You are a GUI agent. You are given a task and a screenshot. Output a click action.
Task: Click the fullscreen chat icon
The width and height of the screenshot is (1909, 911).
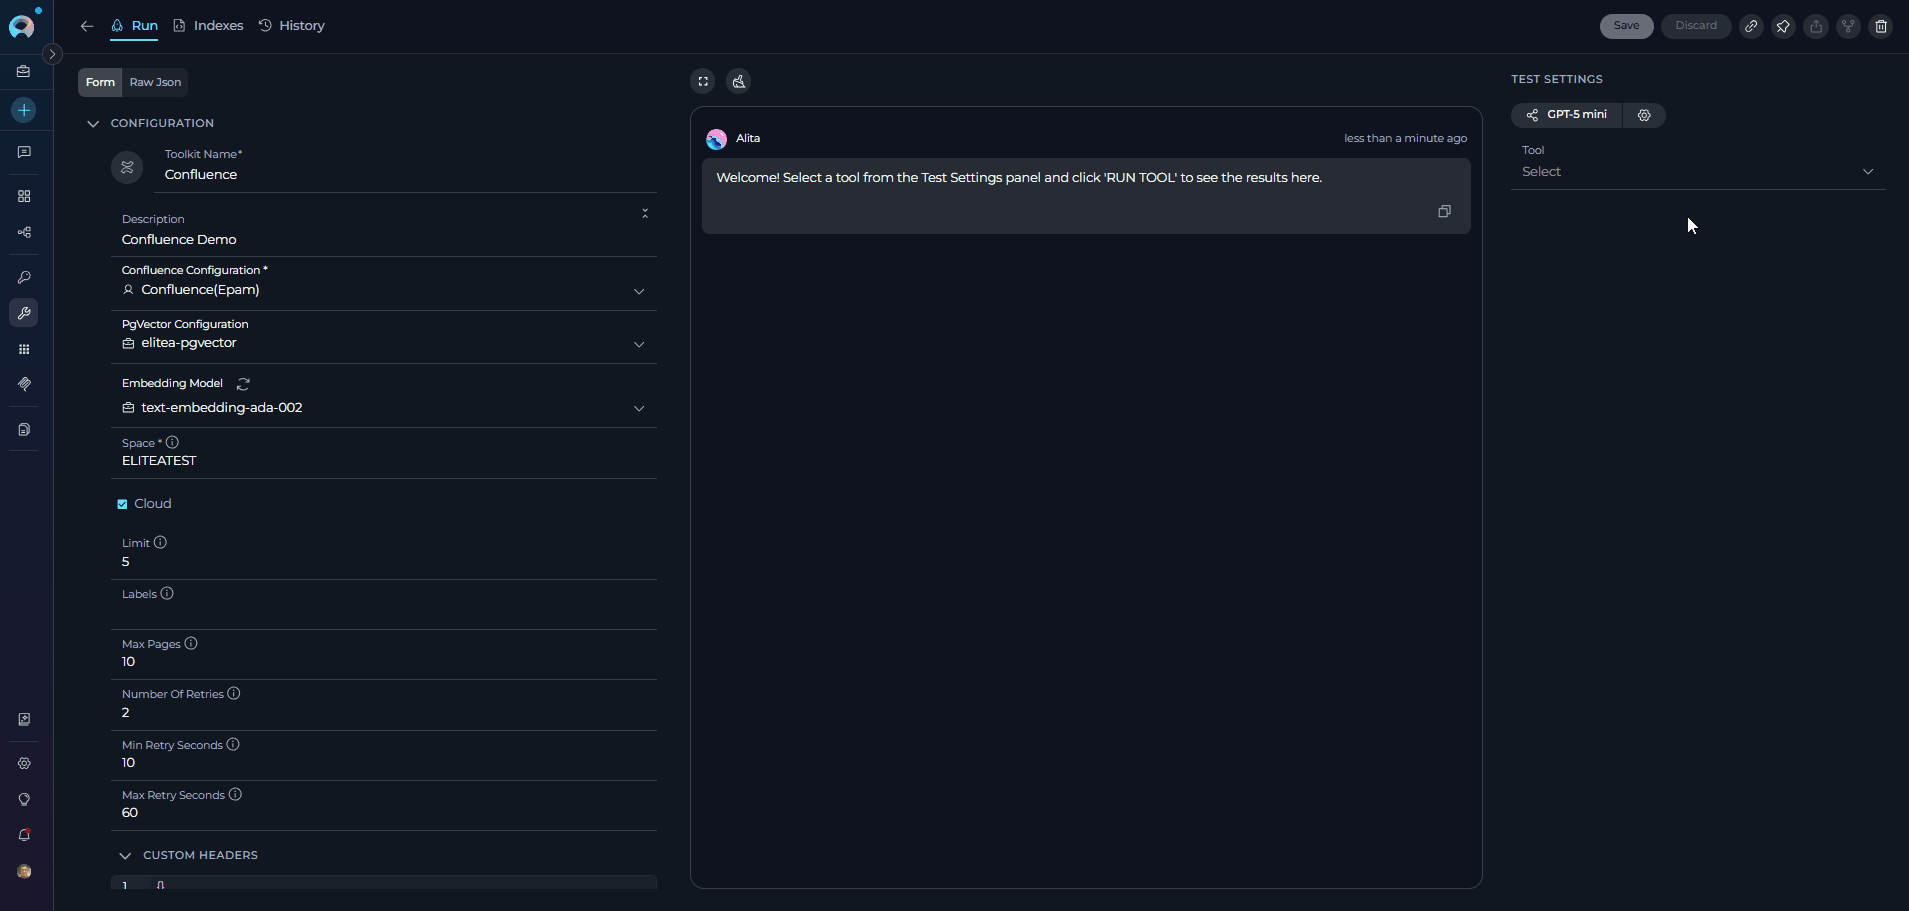point(703,82)
